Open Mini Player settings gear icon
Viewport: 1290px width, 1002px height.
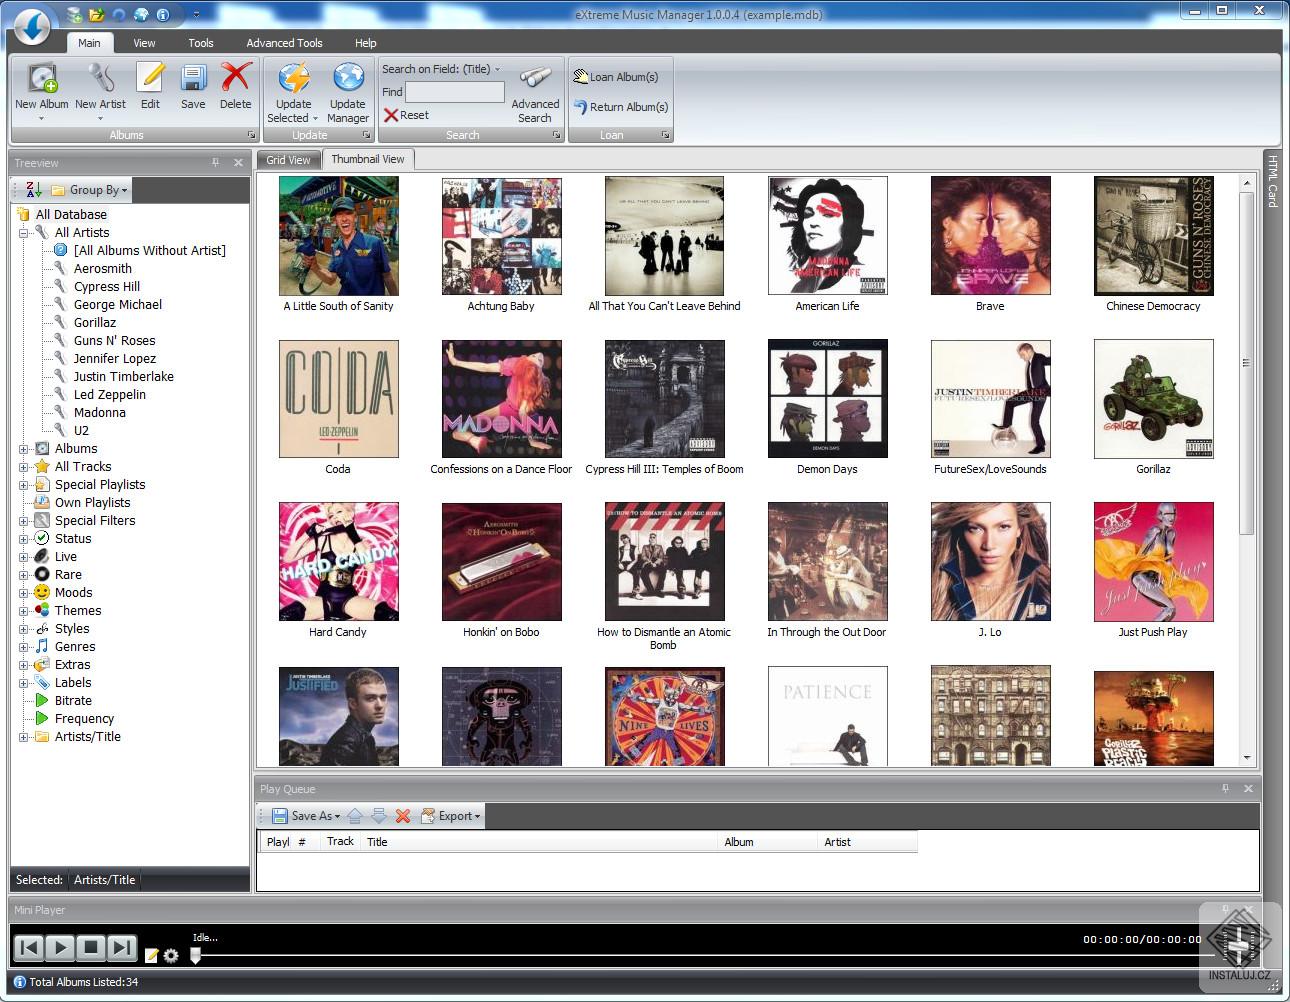point(171,956)
